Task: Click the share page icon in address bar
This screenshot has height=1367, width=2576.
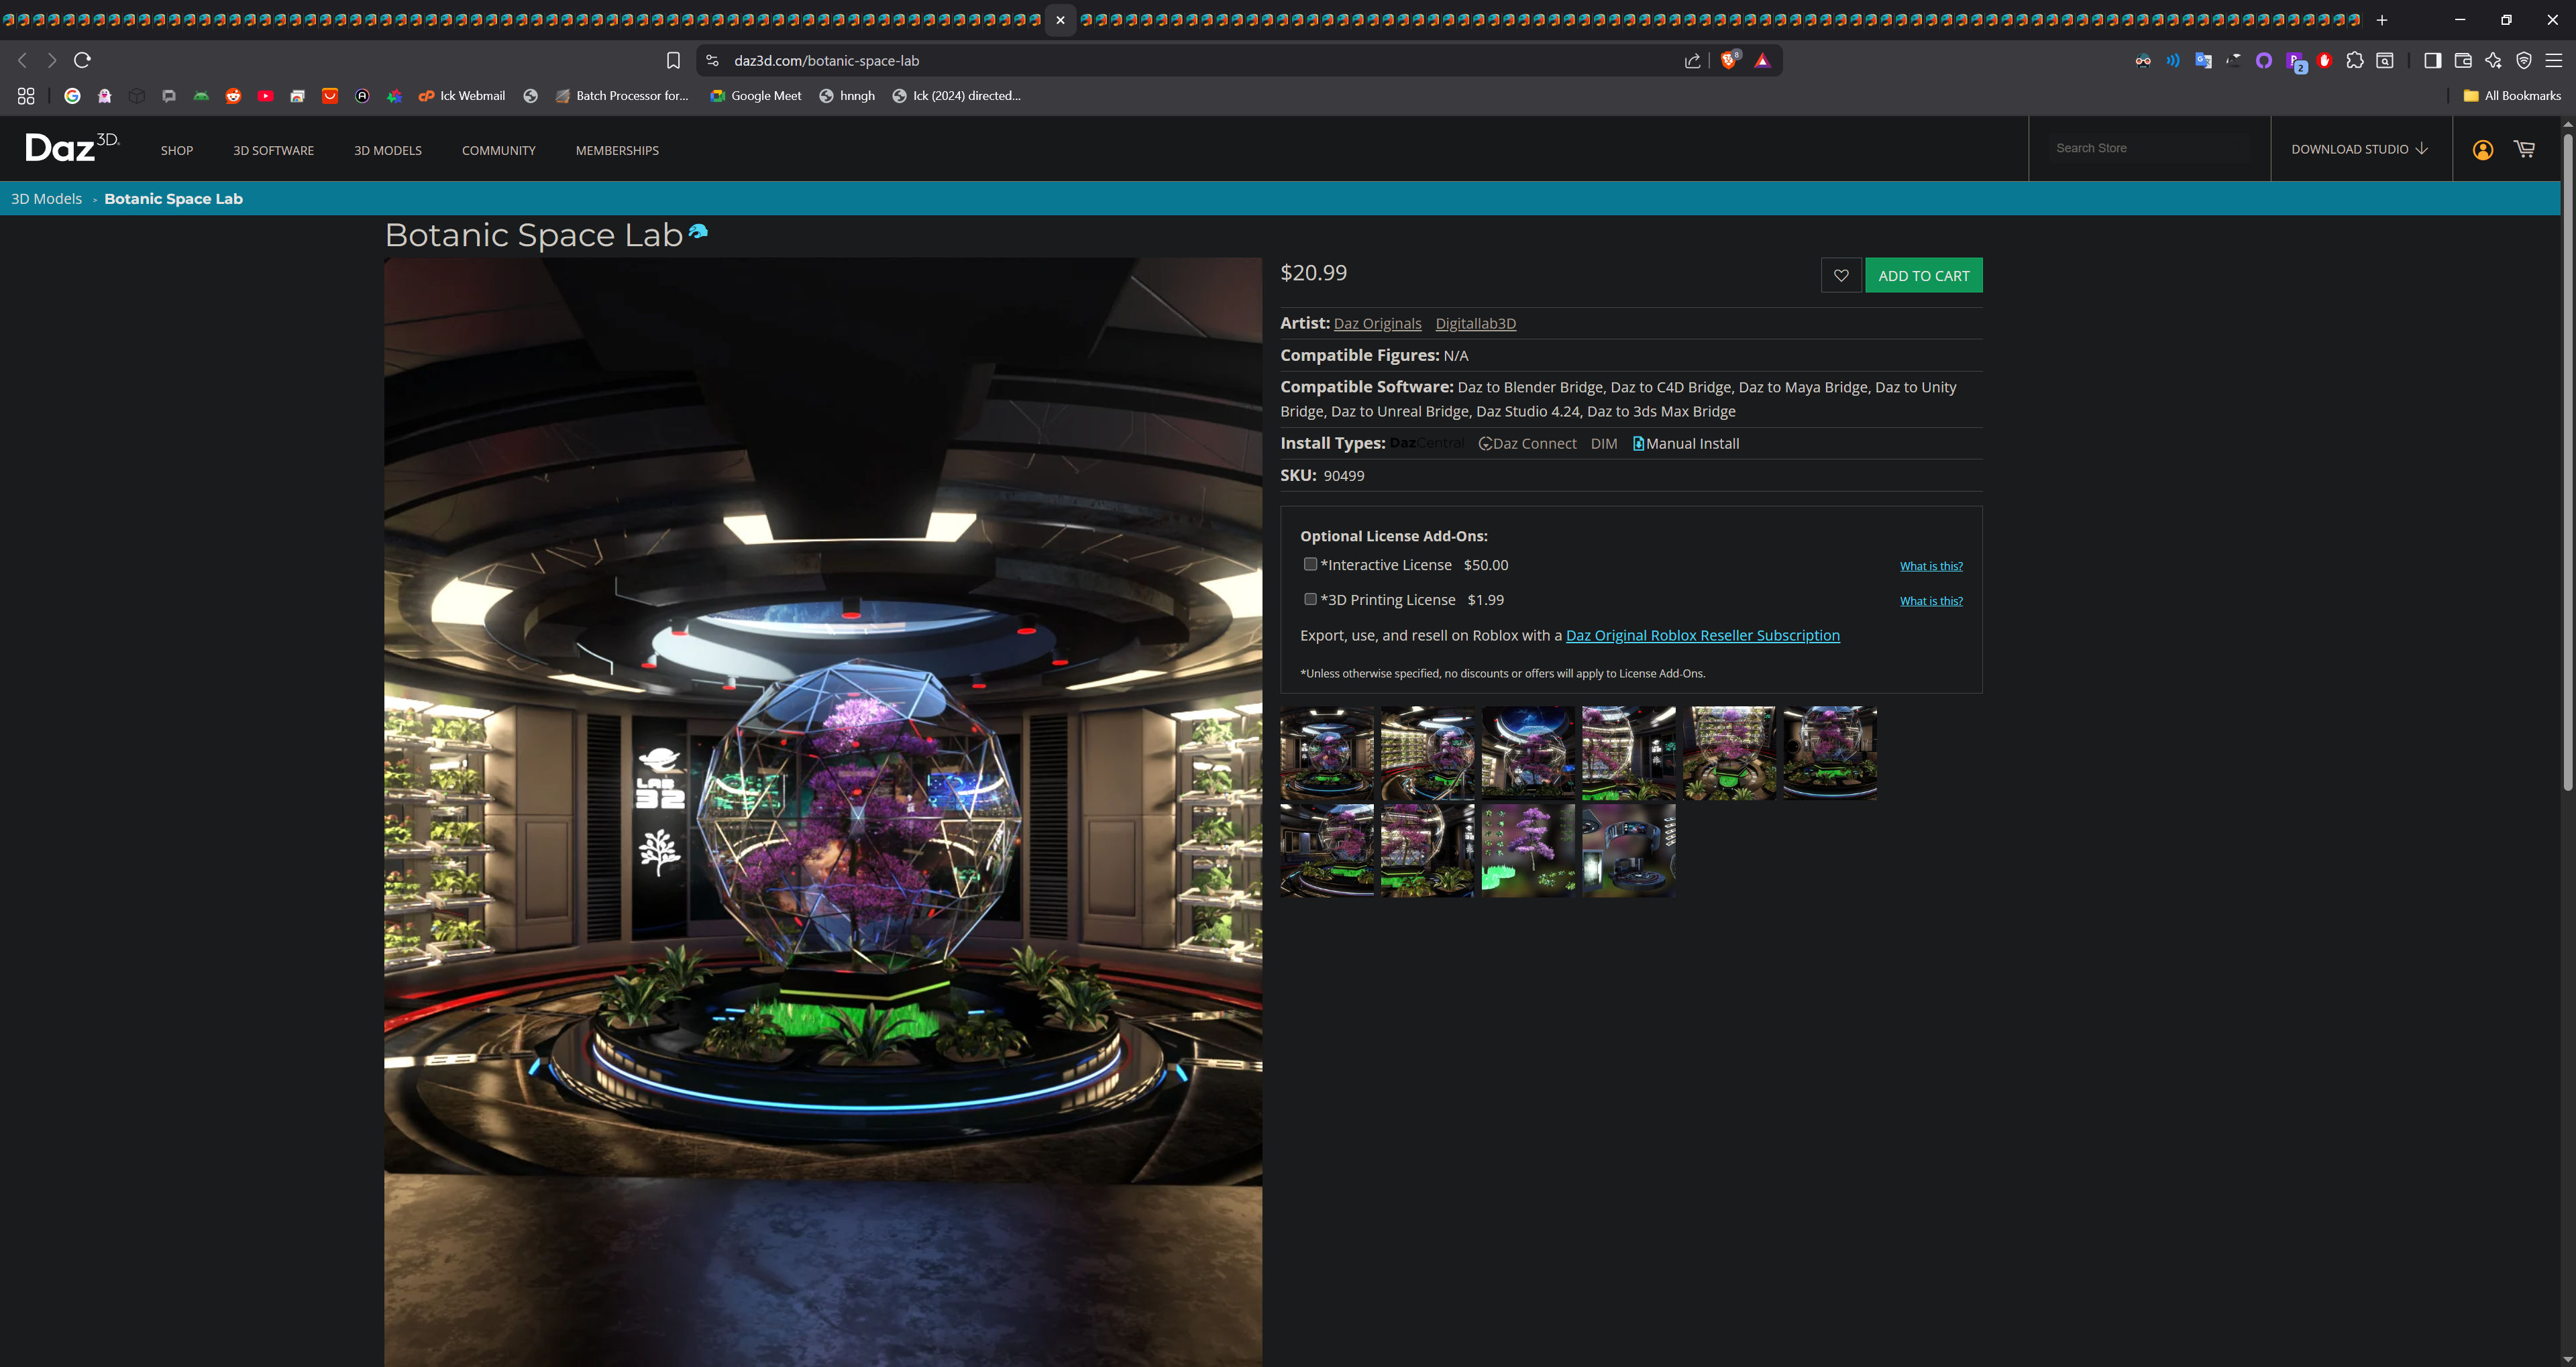Action: pos(1692,61)
